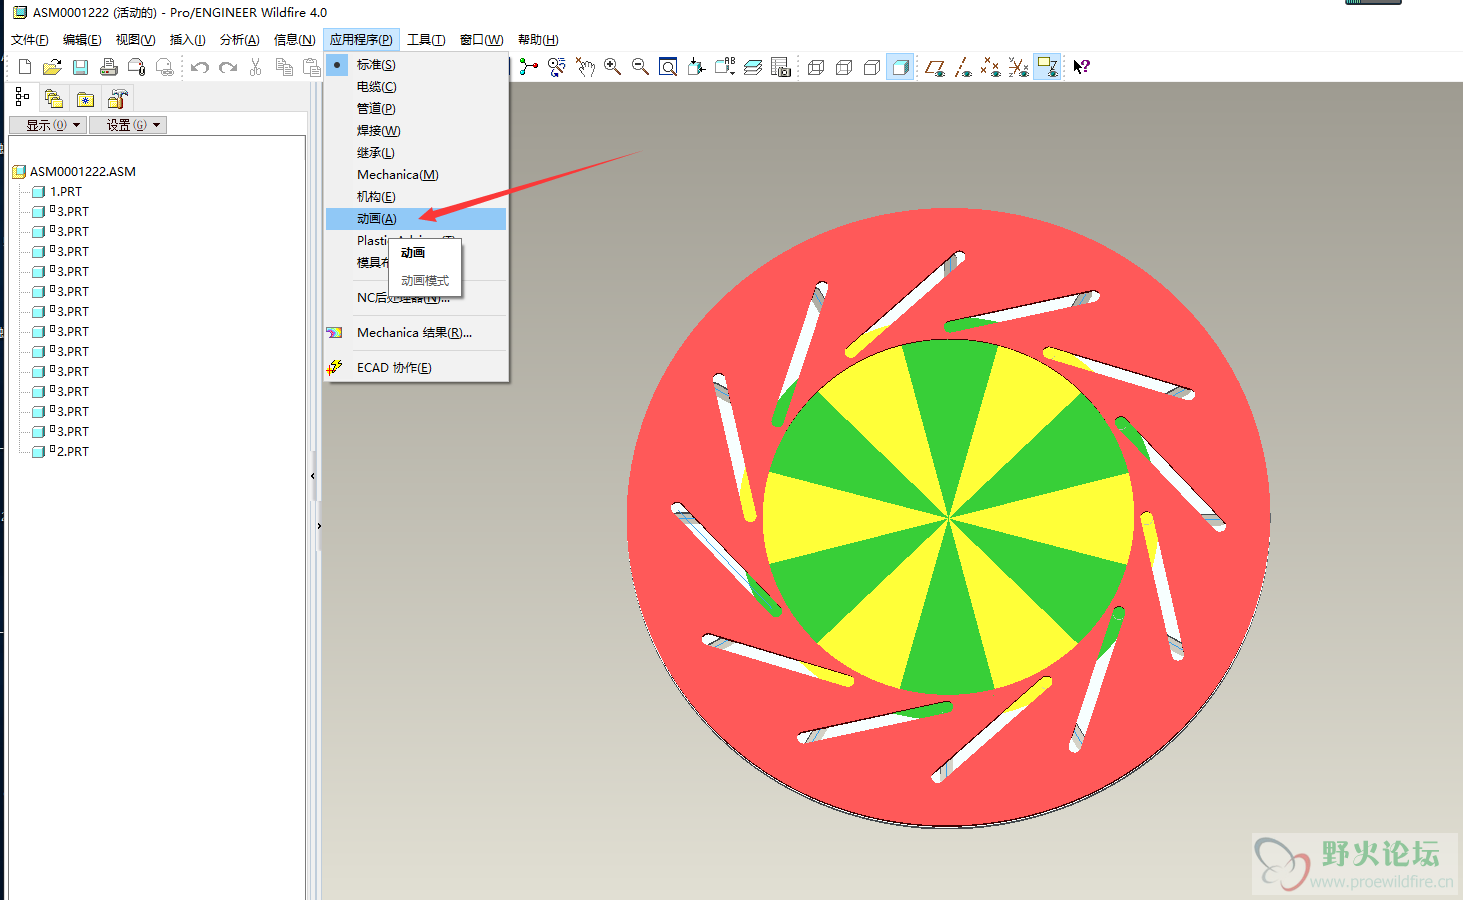Select the Wireframe display style icon

pos(816,67)
